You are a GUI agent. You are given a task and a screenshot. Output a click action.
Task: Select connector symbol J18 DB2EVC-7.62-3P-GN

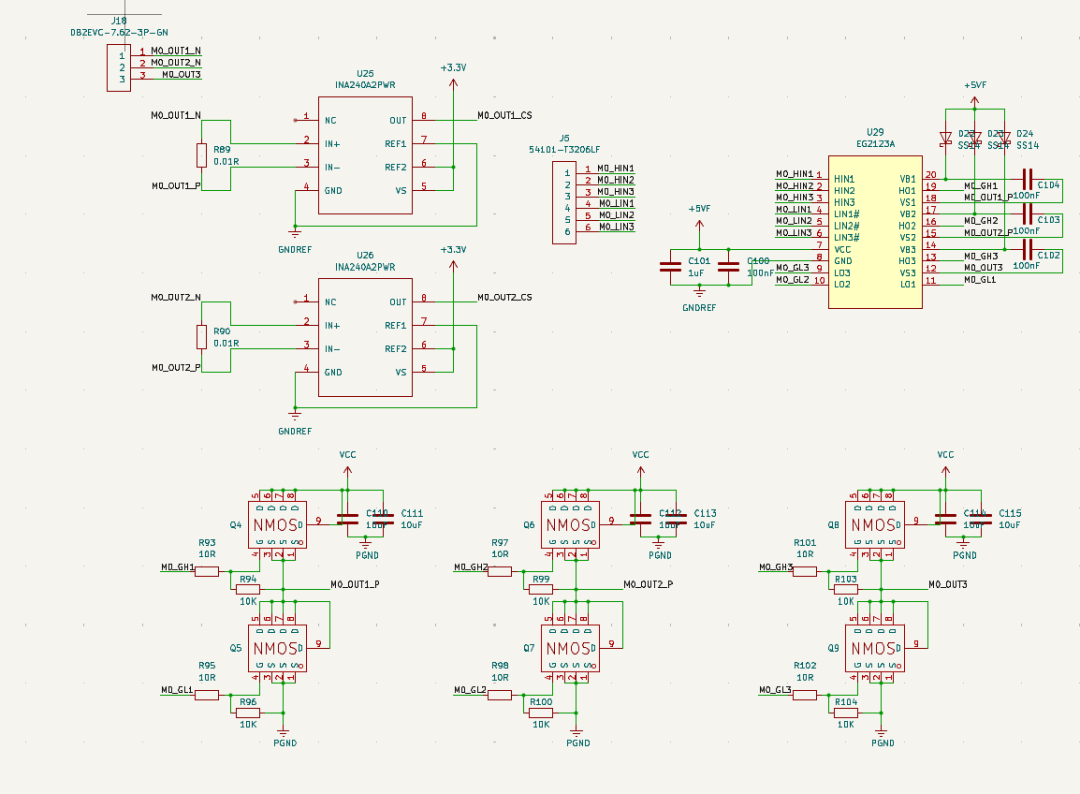pos(117,68)
